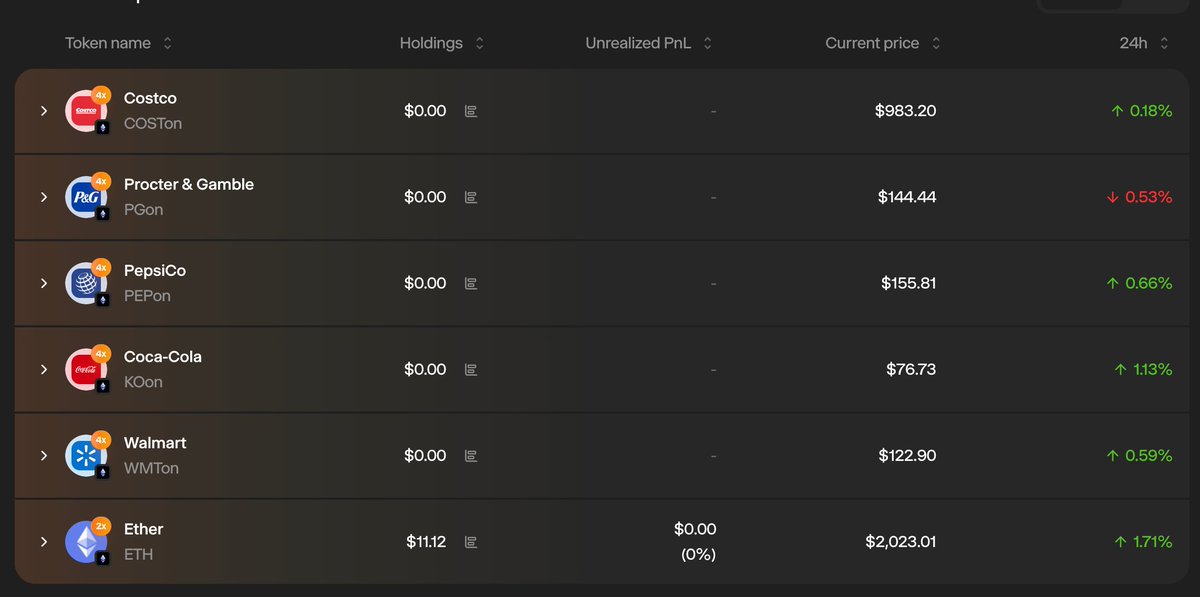Expand the Walmart row chevron
Viewport: 1200px width, 597px height.
pyautogui.click(x=44, y=455)
